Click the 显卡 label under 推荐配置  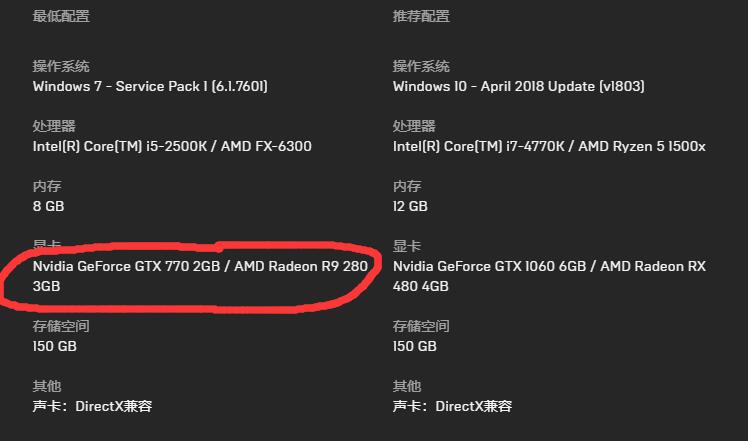(407, 246)
